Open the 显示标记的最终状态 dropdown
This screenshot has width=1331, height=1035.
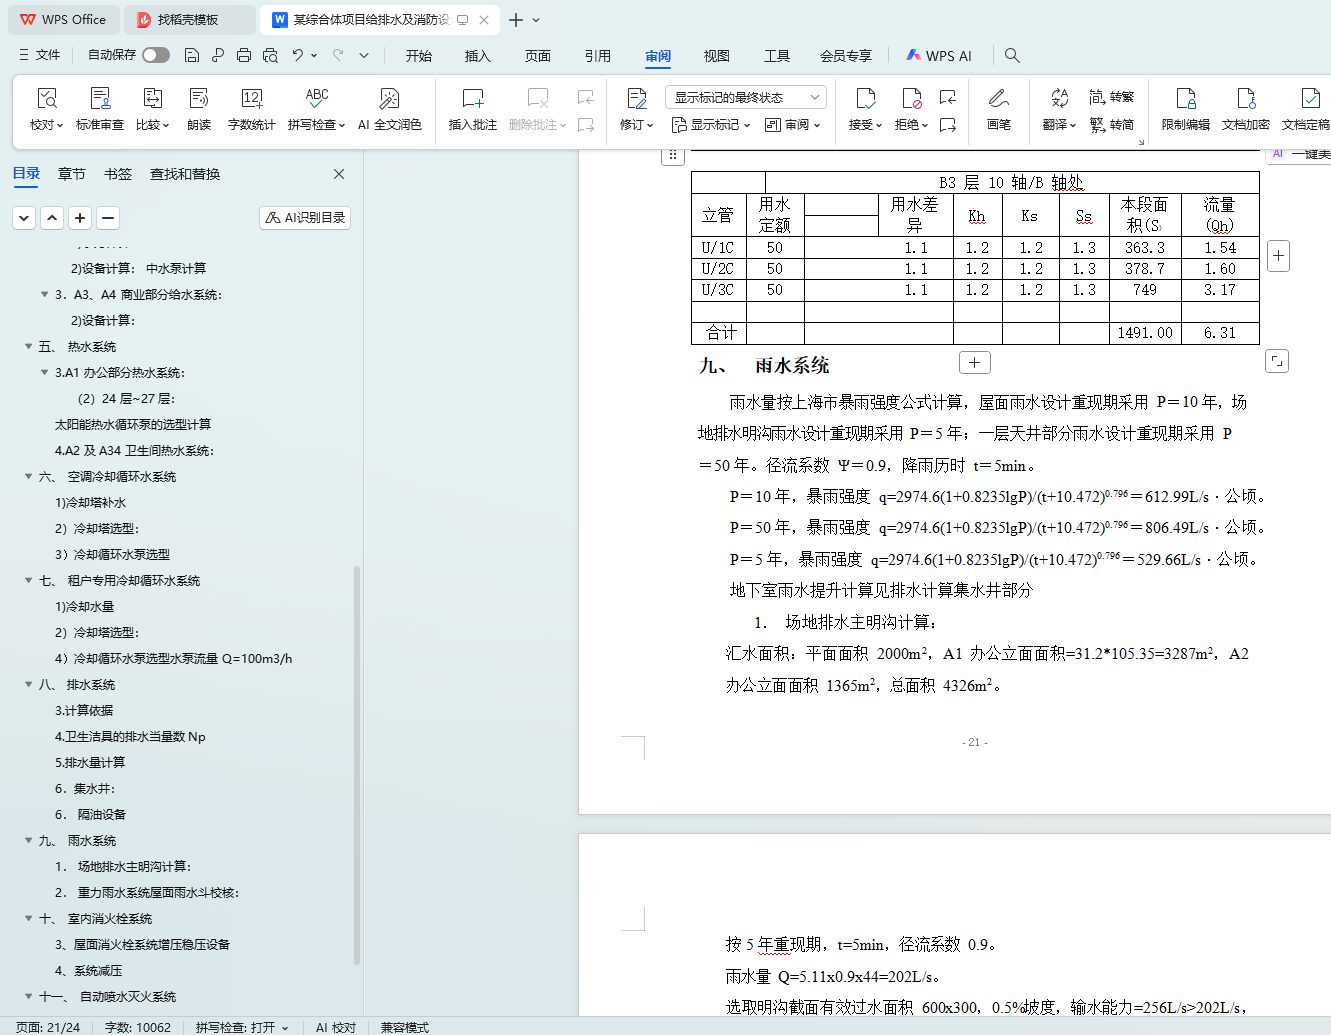(x=745, y=97)
